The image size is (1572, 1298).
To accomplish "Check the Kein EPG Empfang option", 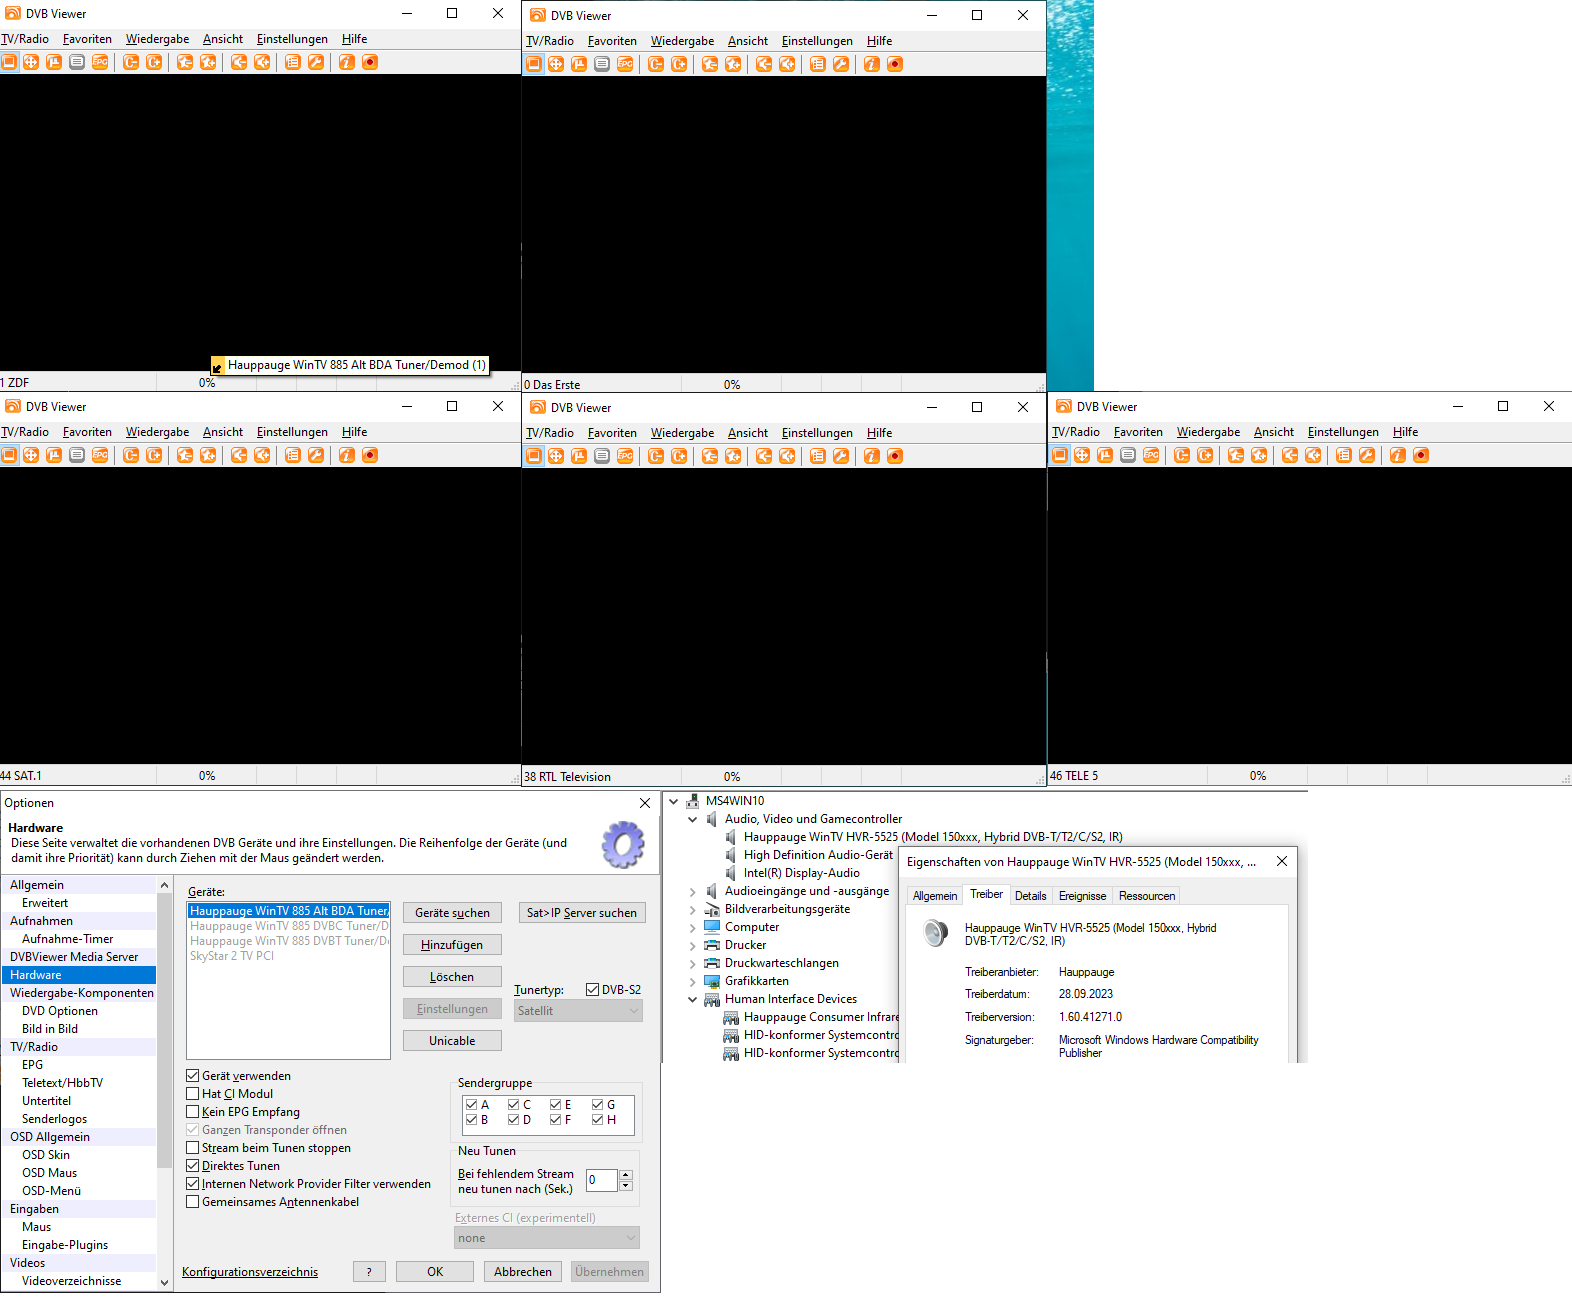I will 193,1112.
